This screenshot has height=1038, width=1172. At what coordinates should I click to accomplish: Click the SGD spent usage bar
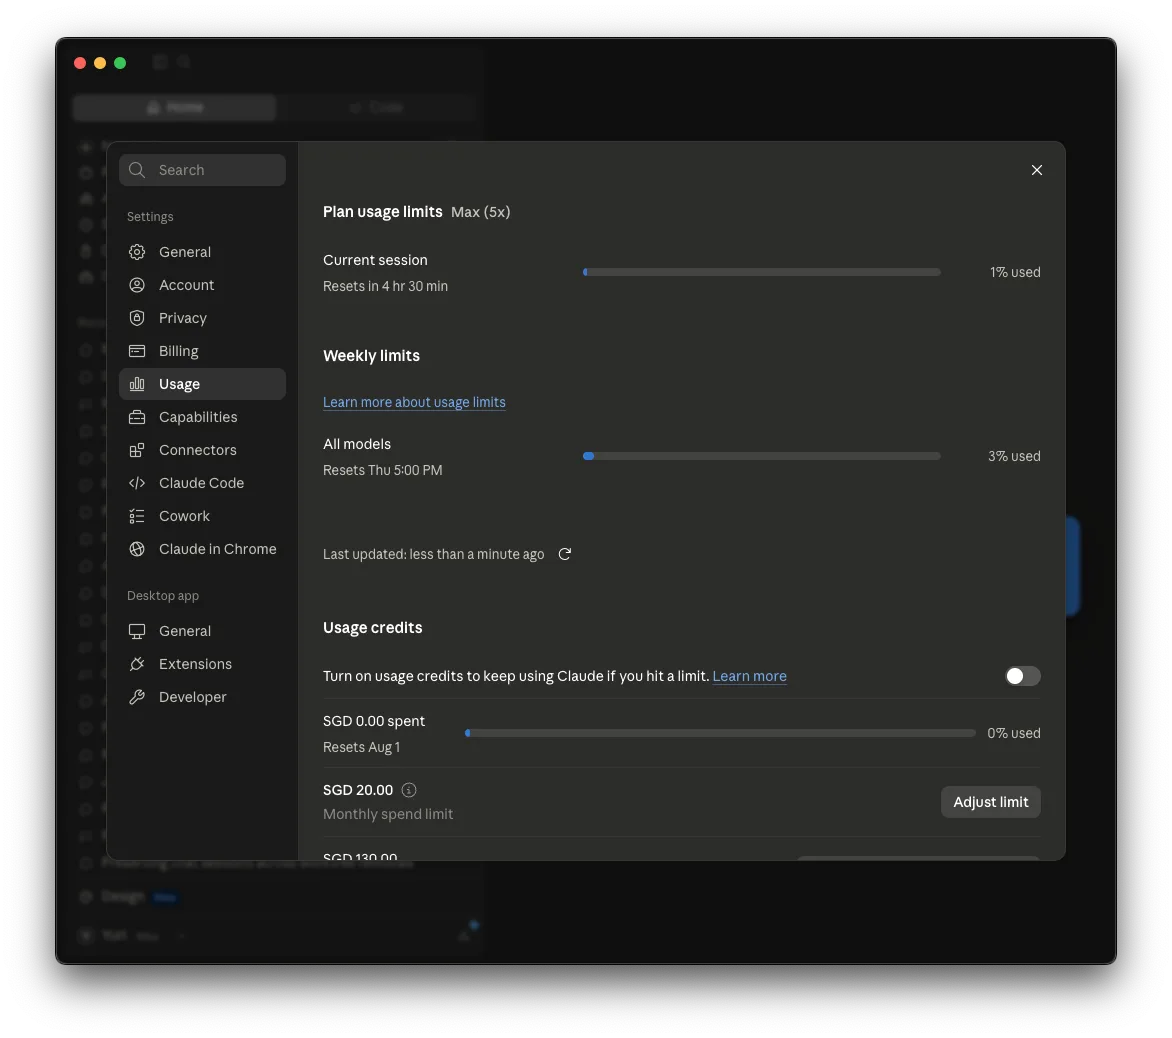[x=720, y=733]
